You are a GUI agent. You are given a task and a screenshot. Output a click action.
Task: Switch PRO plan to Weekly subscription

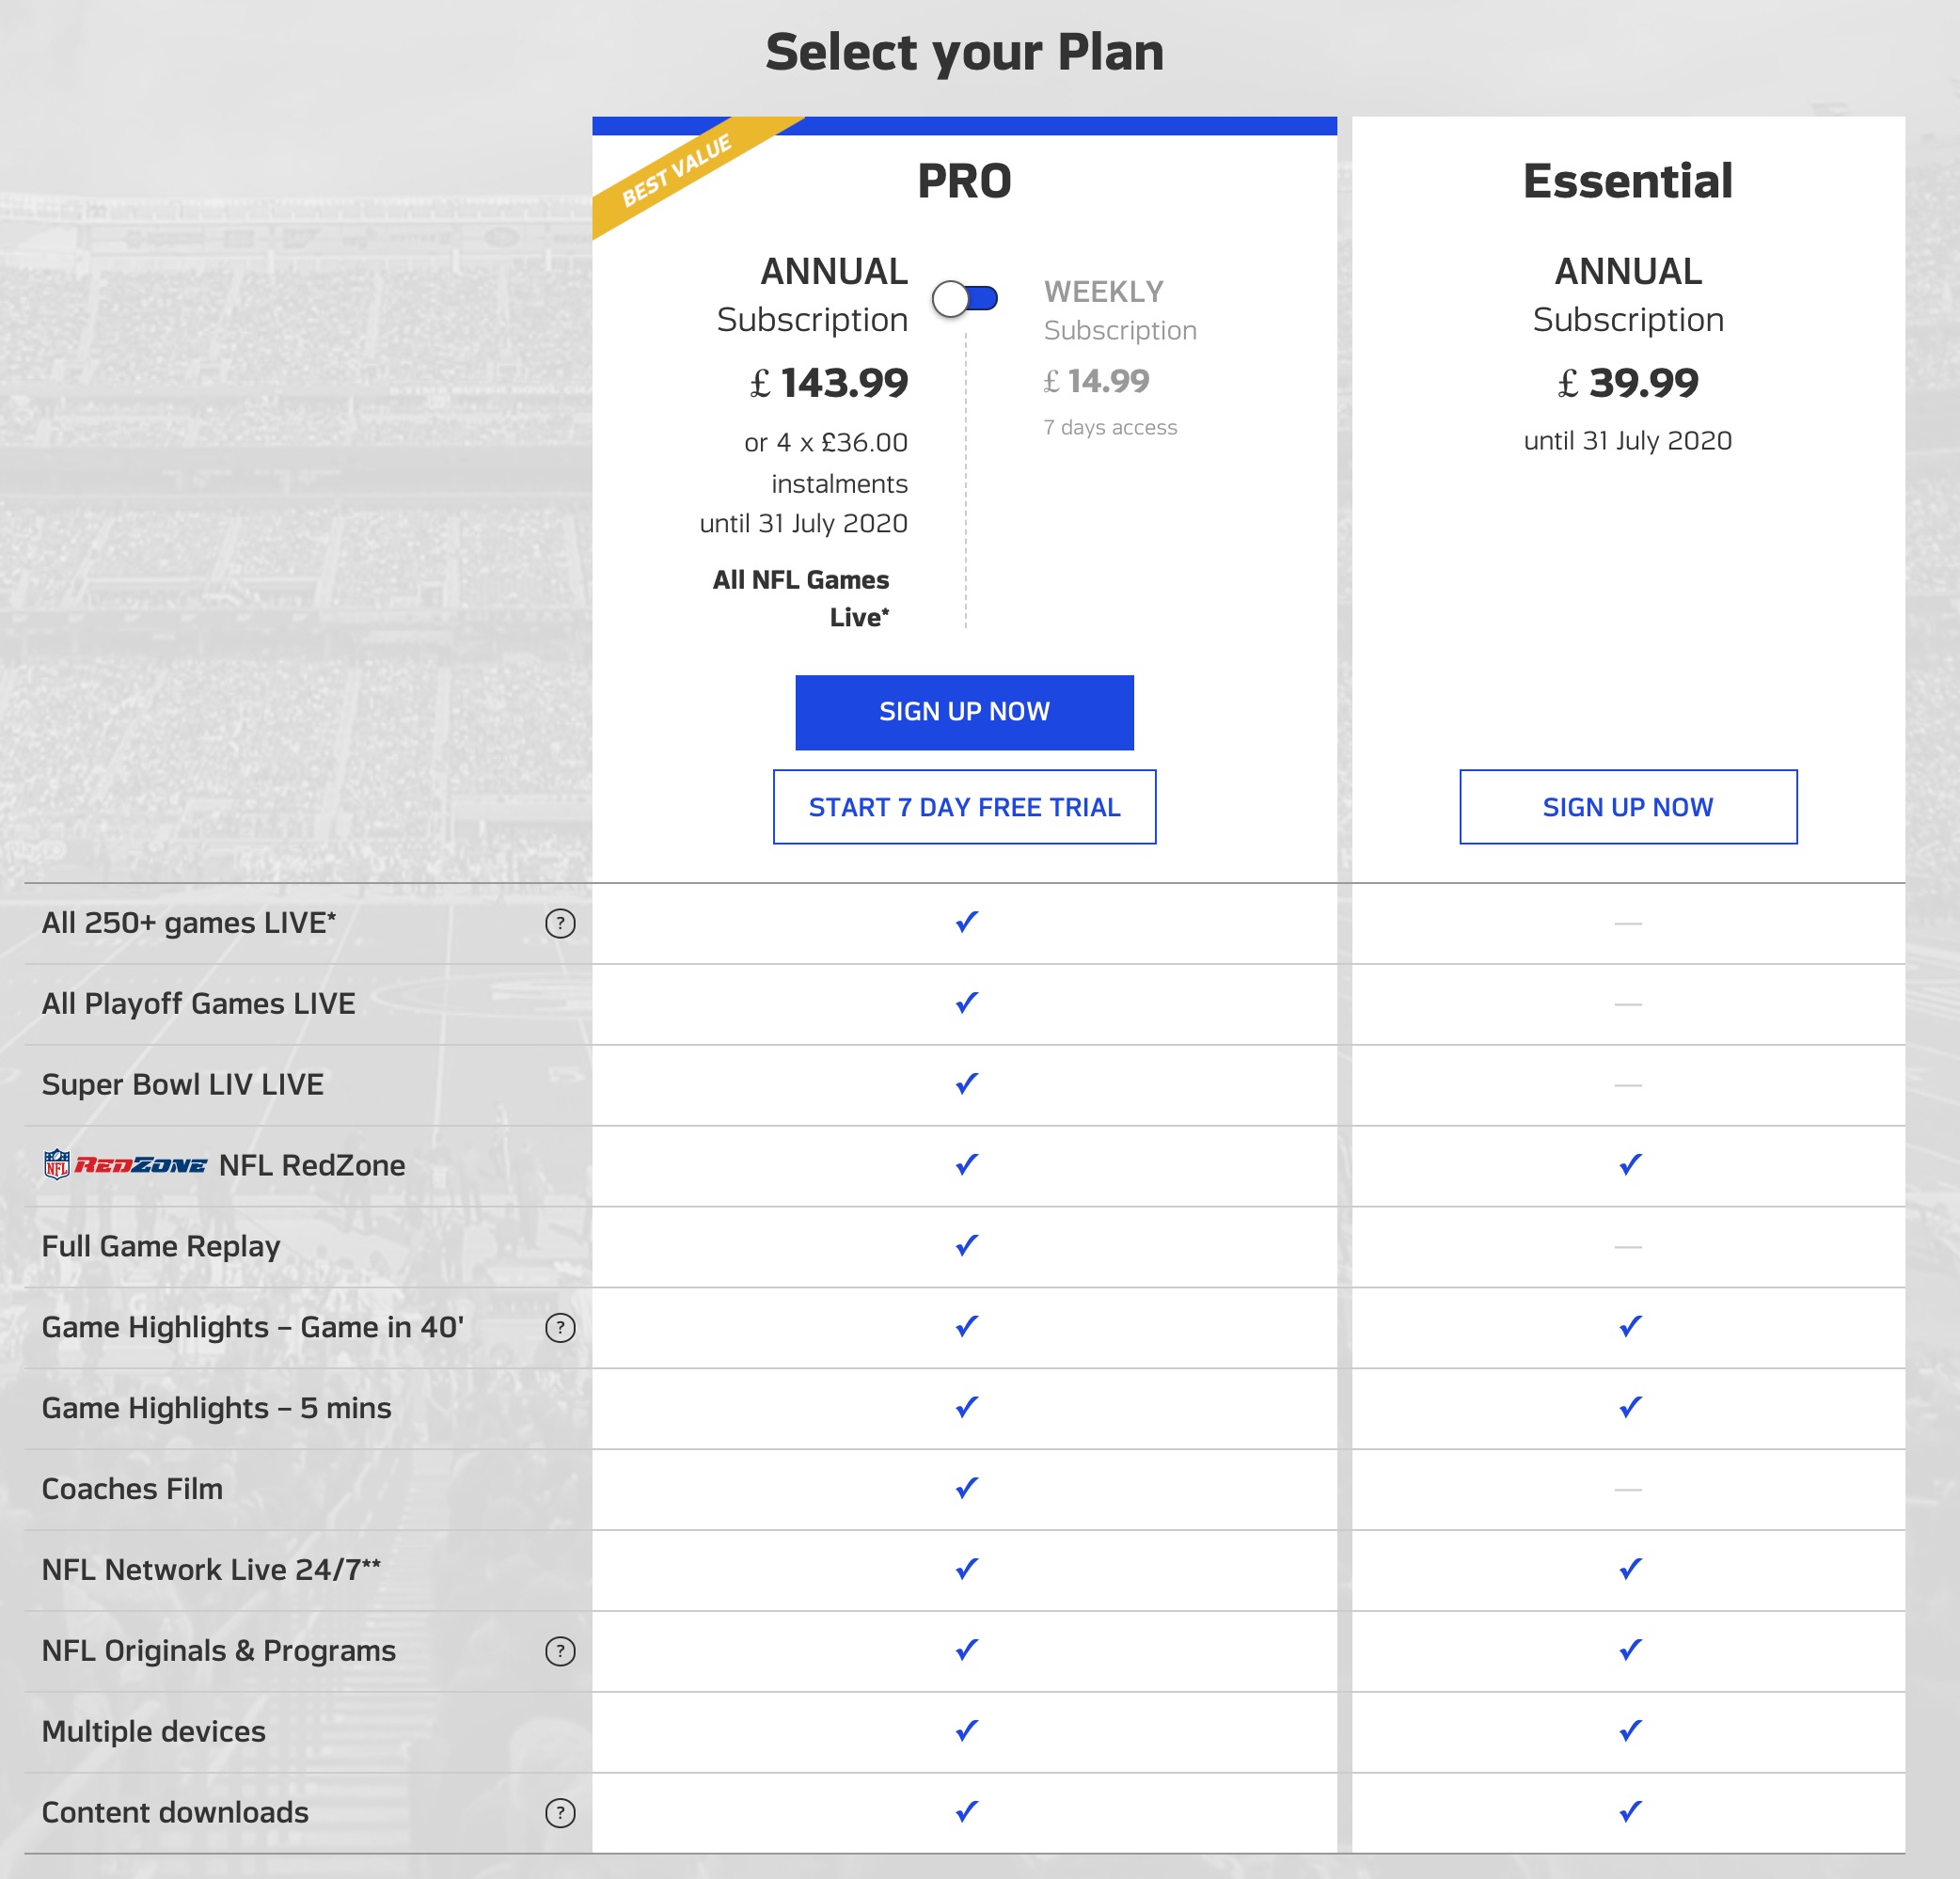click(x=963, y=296)
